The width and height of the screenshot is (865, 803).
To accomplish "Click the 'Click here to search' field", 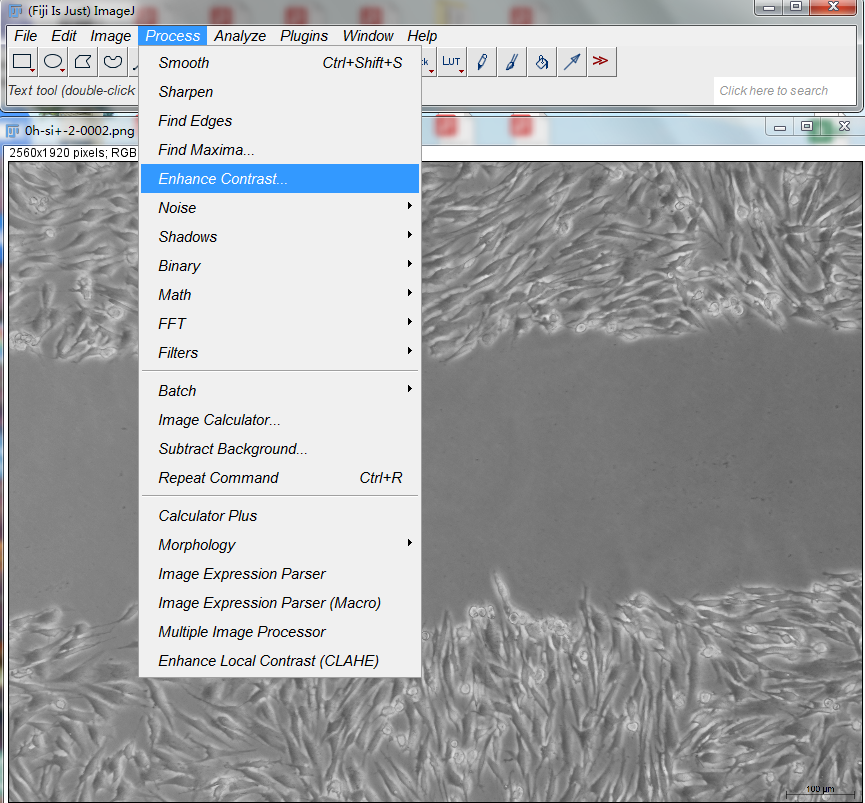I will pyautogui.click(x=784, y=90).
